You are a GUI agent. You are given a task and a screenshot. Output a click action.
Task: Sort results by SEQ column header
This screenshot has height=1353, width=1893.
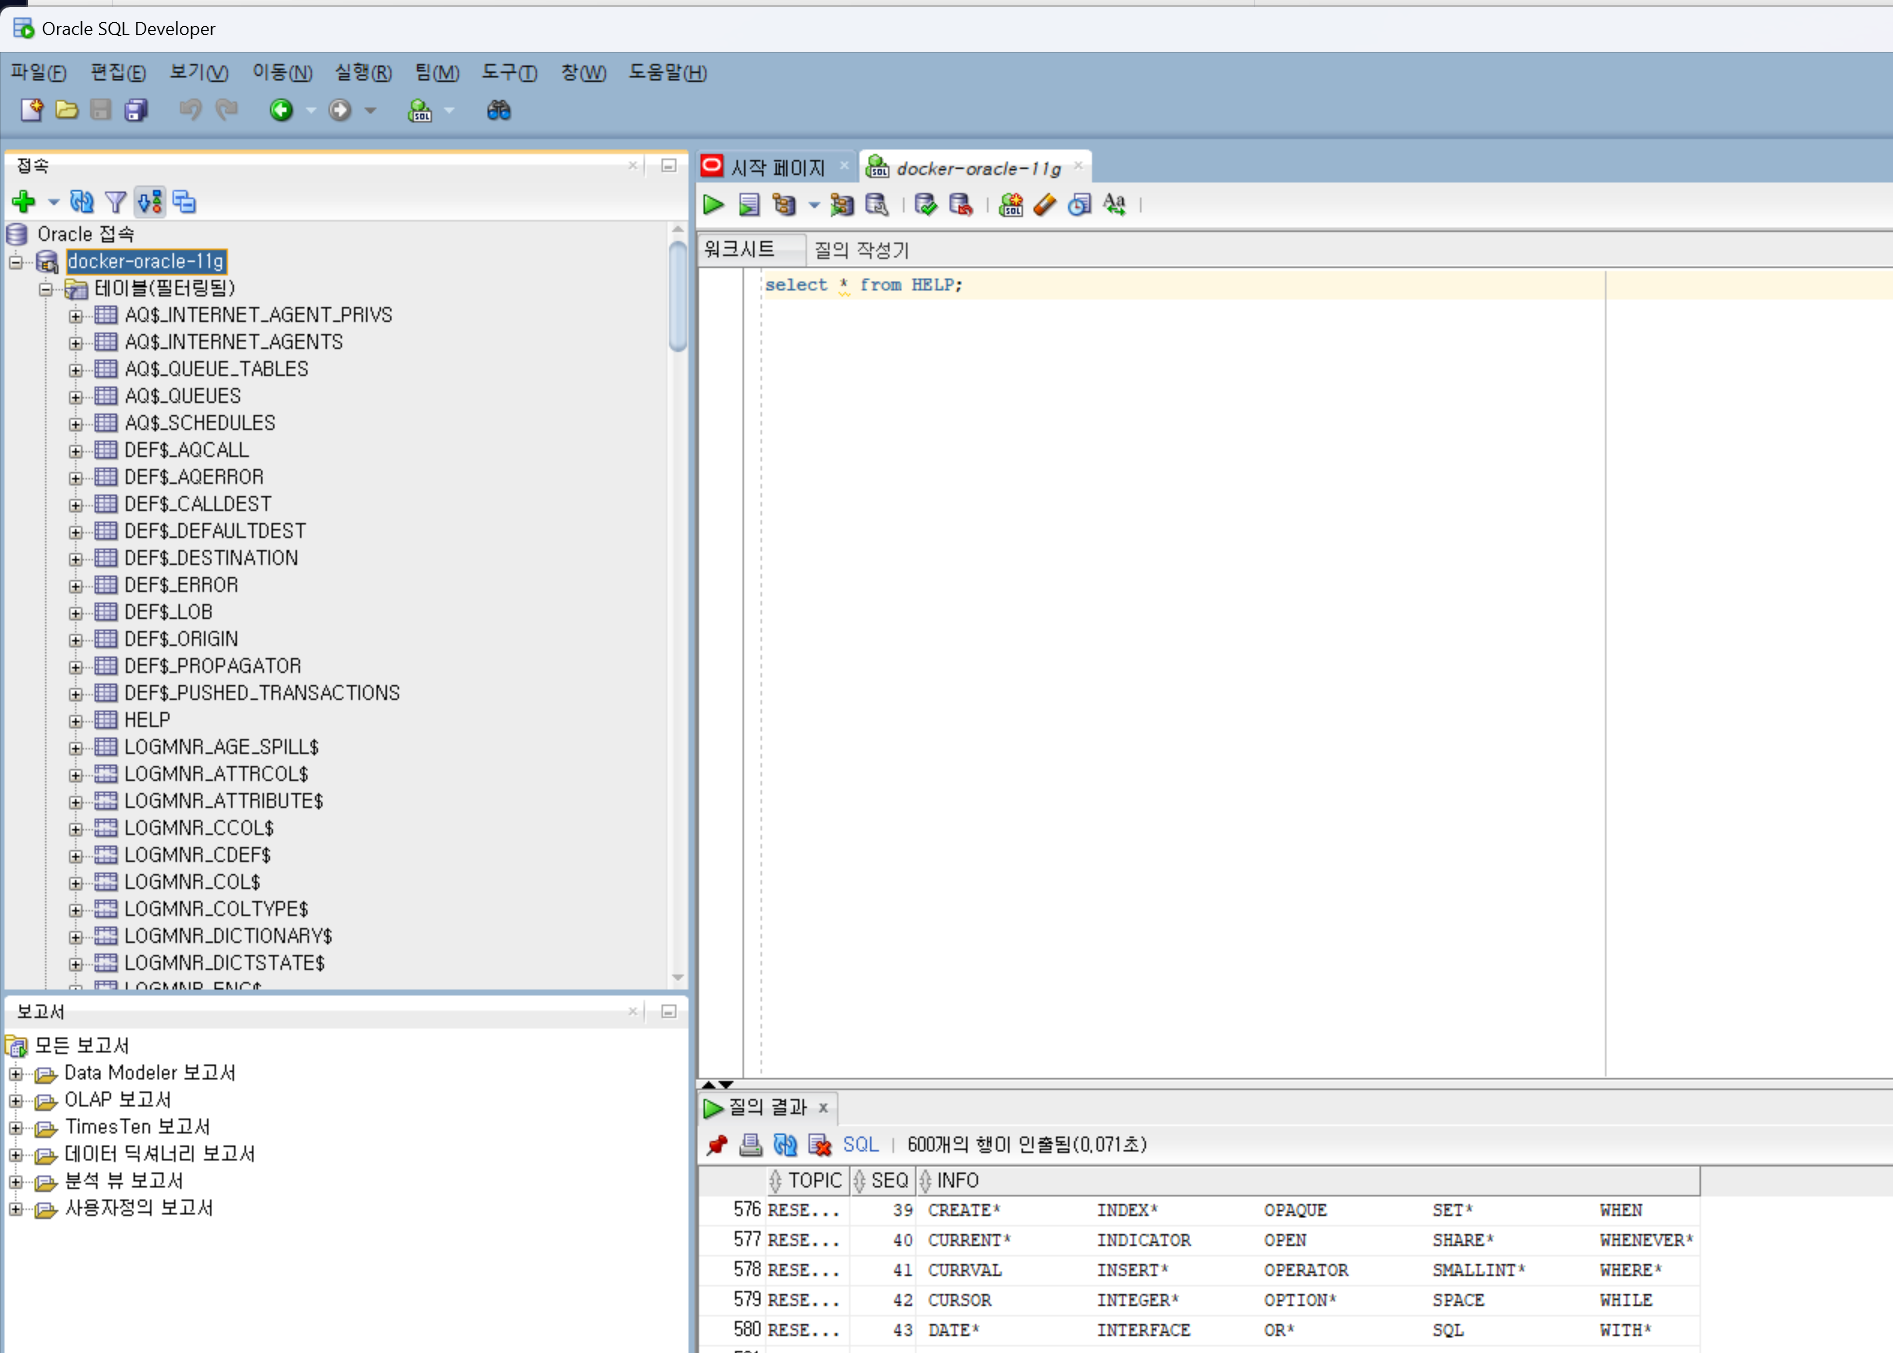882,1181
